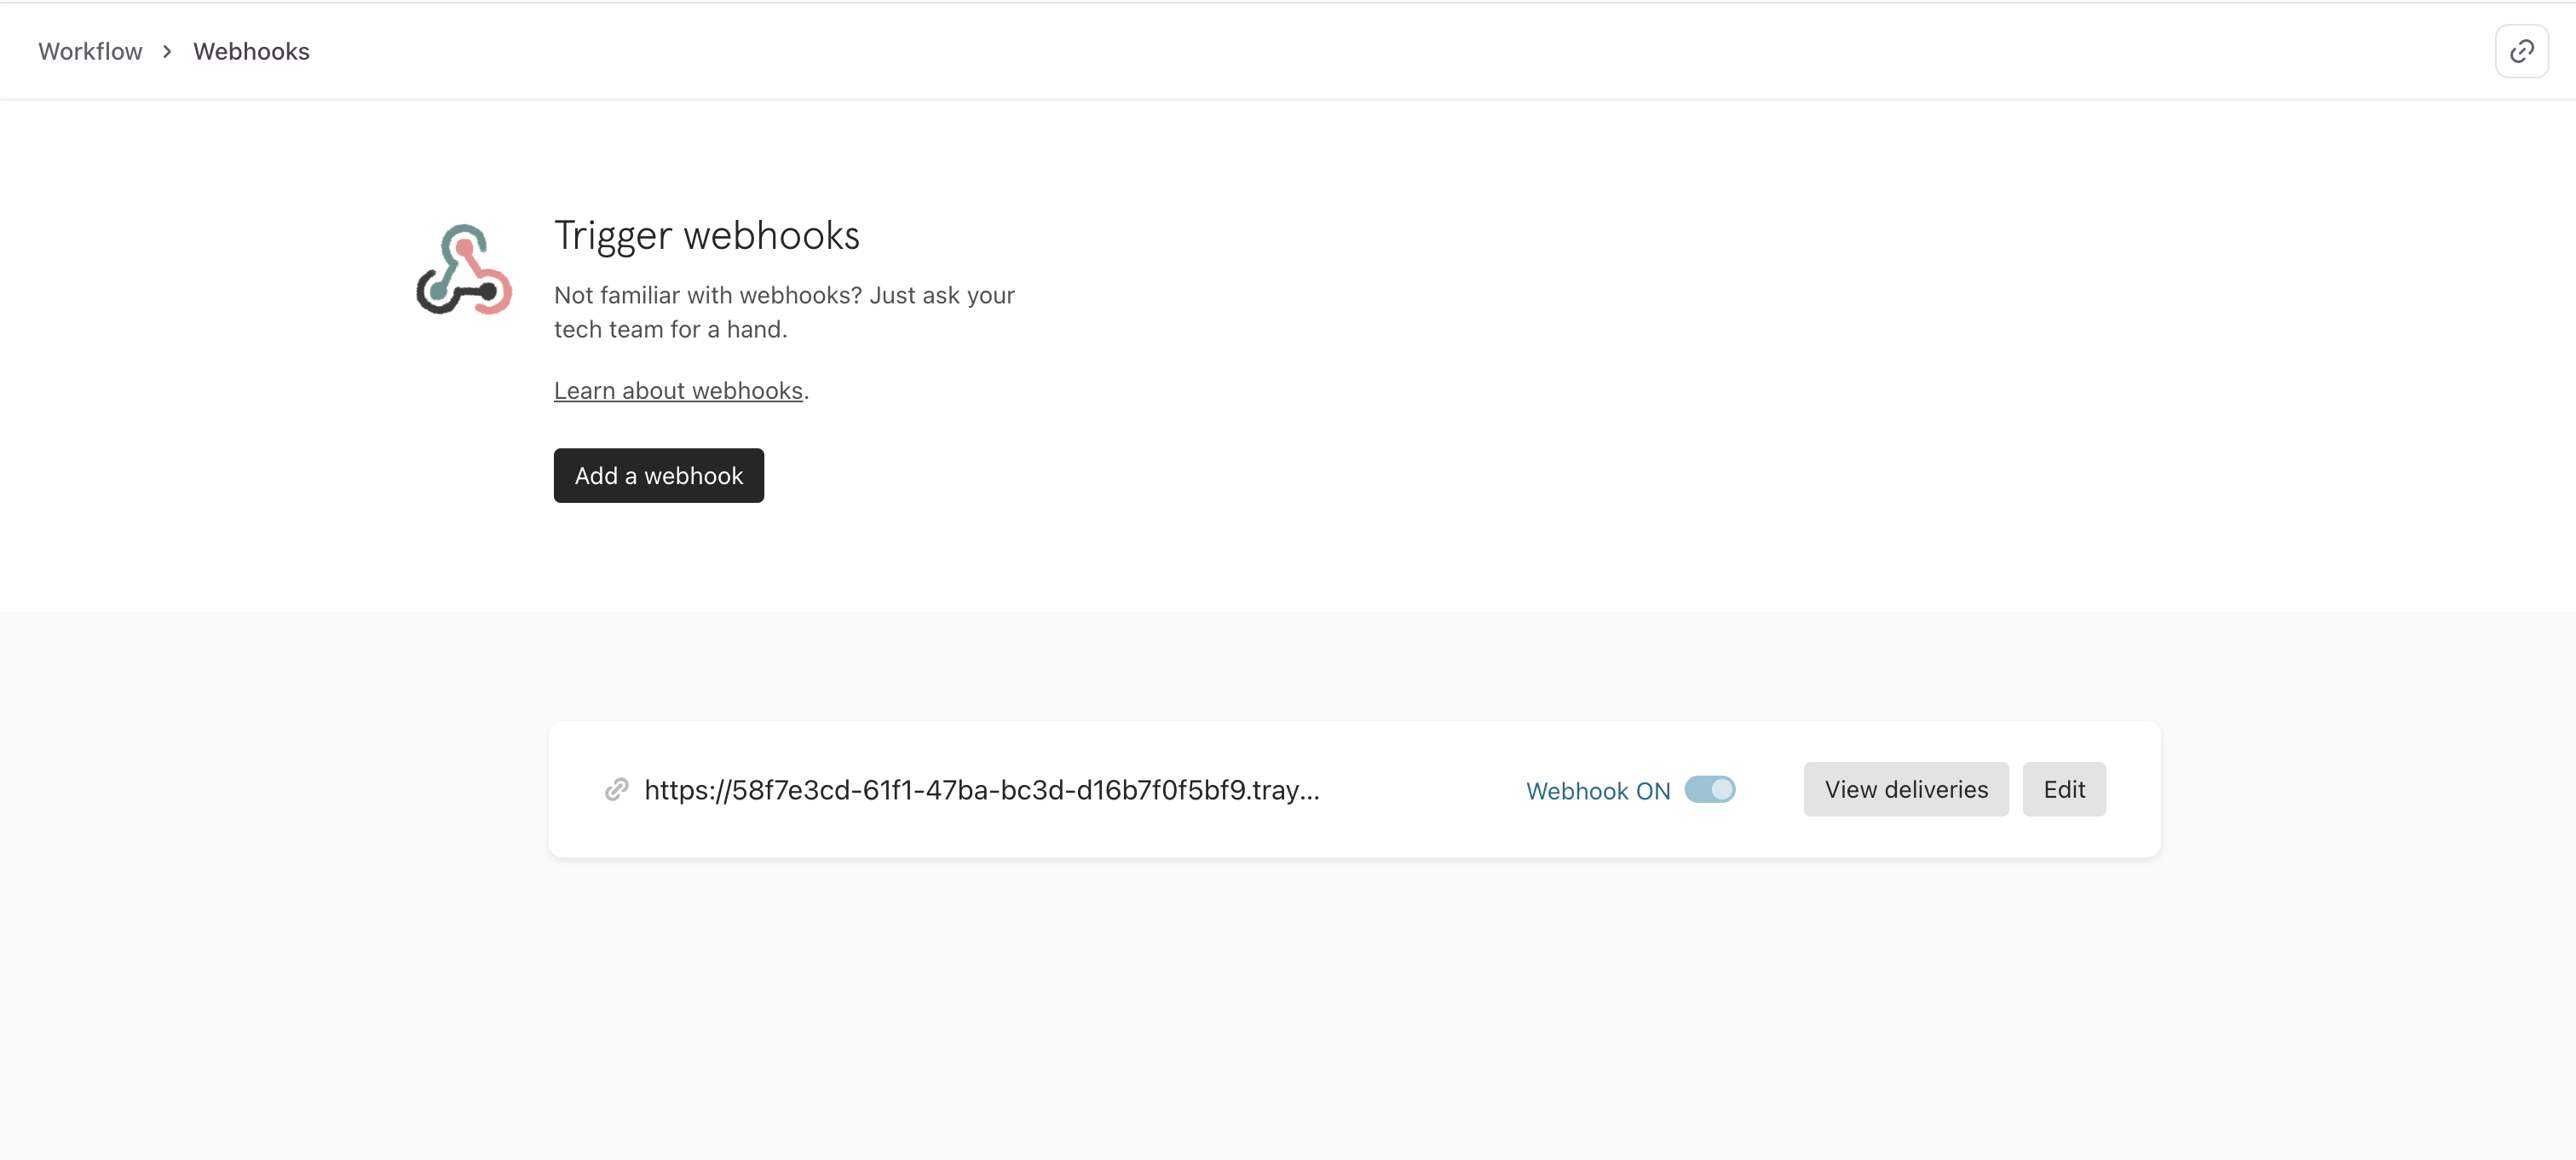
Task: Select the Webhooks breadcrumb item
Action: pos(251,51)
